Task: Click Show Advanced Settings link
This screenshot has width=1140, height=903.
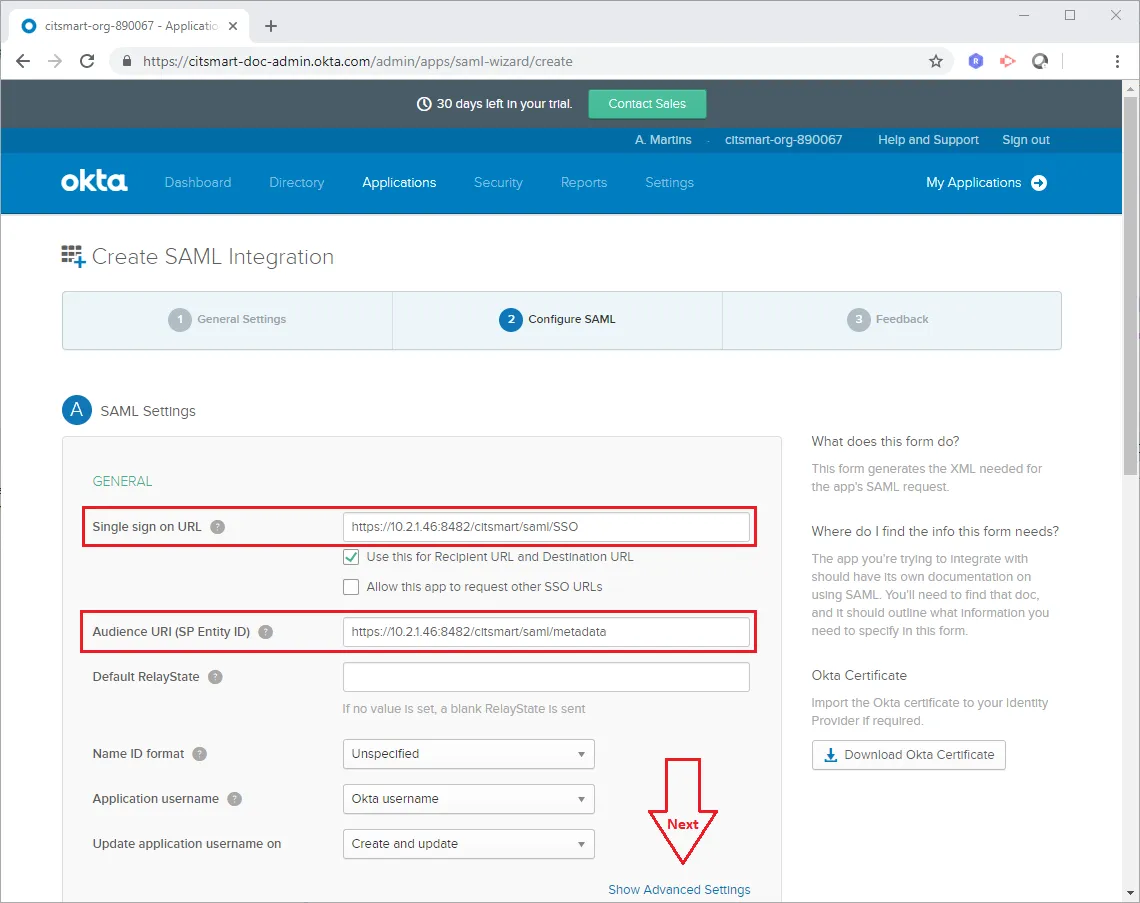Action: coord(679,890)
